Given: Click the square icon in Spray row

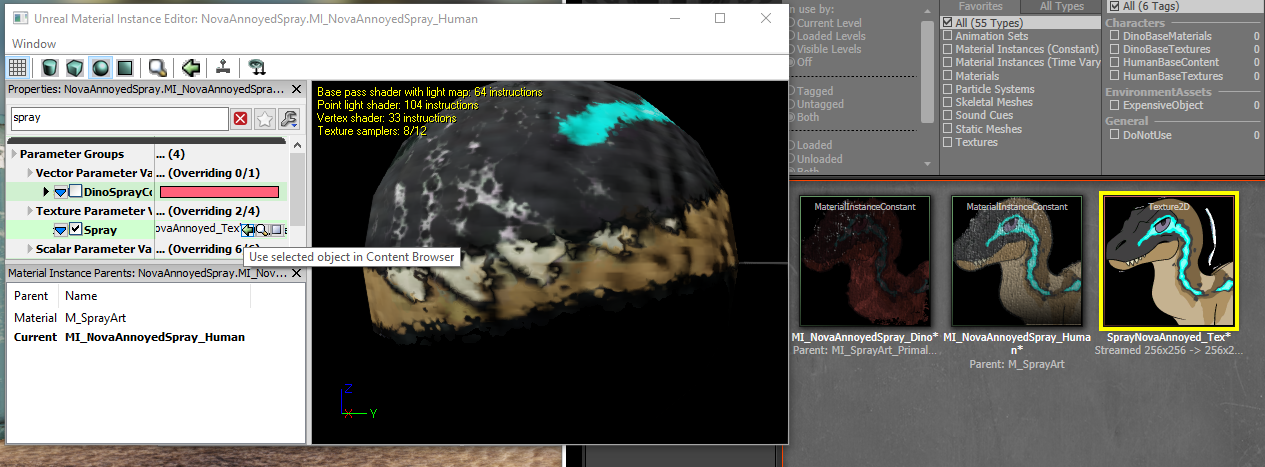Looking at the screenshot, I should [x=276, y=230].
